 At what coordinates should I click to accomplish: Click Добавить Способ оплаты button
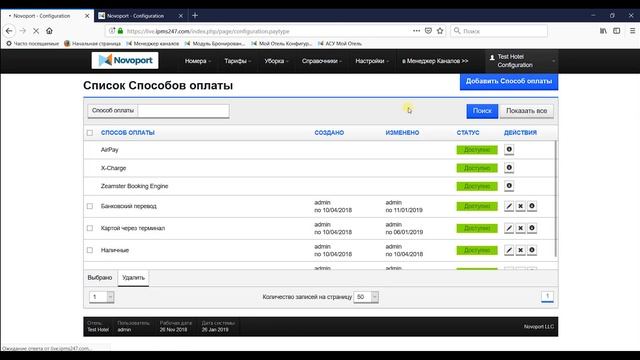click(x=509, y=81)
